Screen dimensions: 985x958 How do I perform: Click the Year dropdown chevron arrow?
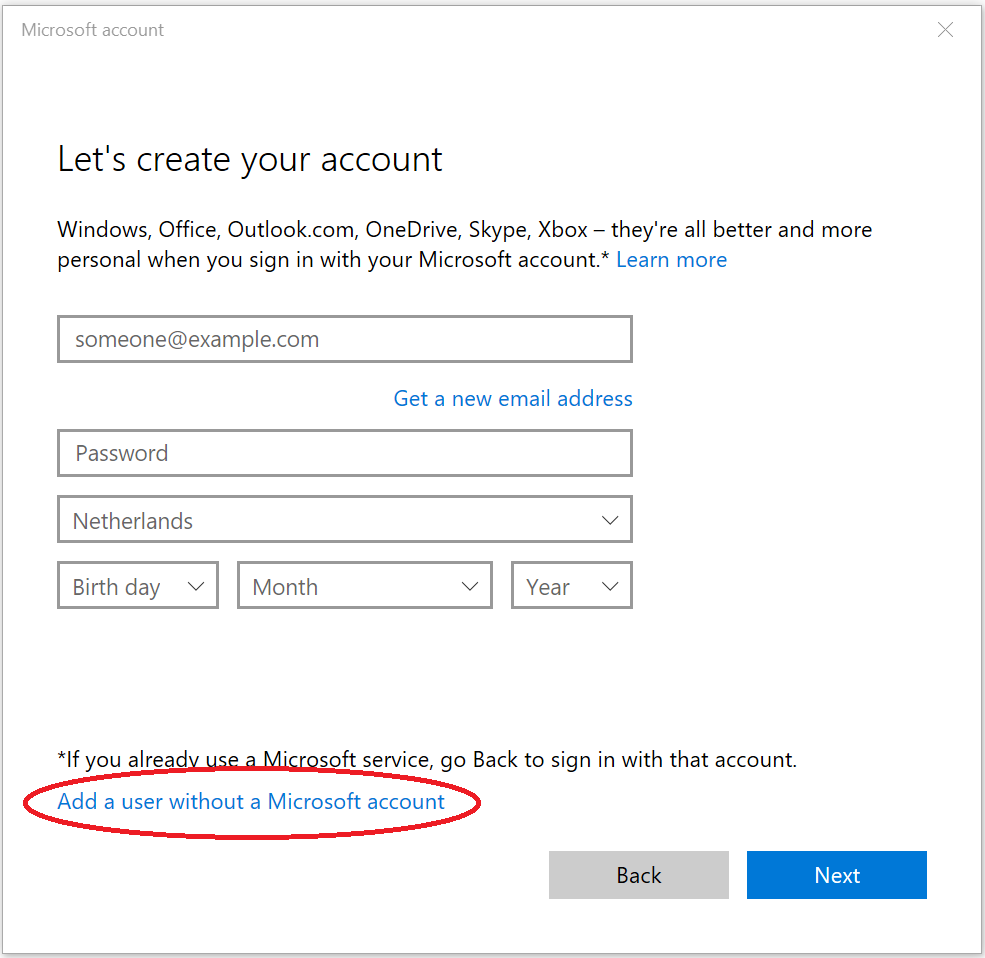(x=610, y=587)
